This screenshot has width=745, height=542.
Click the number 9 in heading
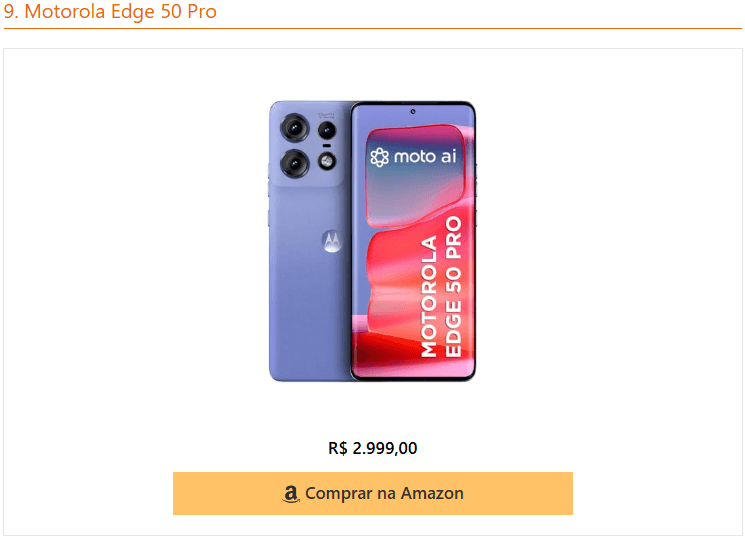click(9, 12)
